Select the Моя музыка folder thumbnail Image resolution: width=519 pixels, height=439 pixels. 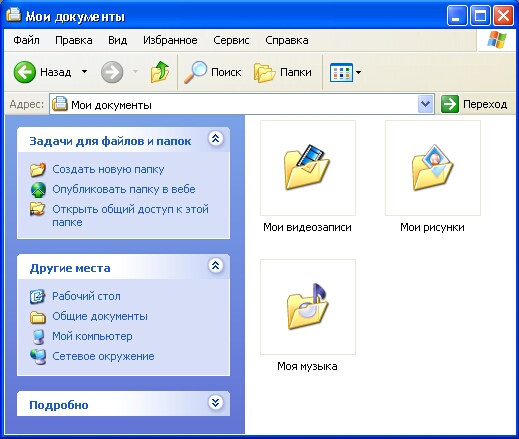[308, 307]
